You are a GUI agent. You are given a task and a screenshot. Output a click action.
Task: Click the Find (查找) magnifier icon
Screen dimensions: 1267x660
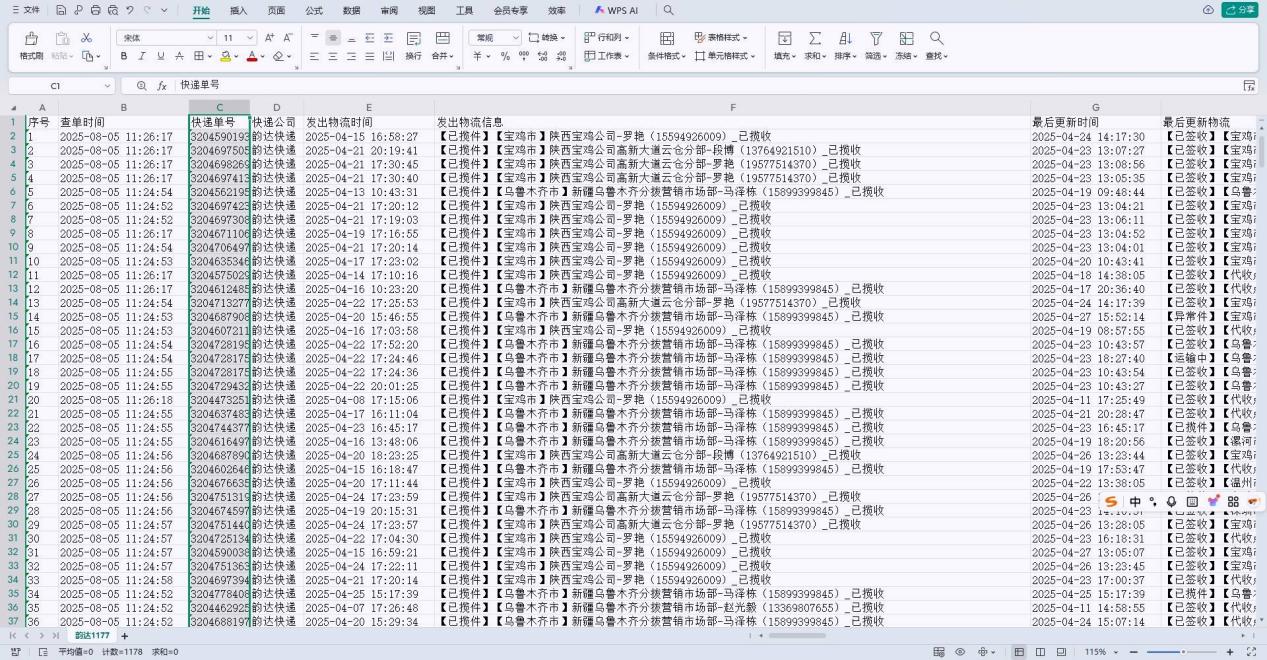point(936,38)
